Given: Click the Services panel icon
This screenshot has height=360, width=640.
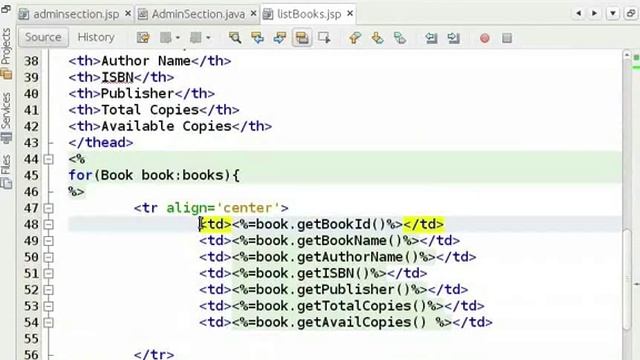Looking at the screenshot, I should click(6, 138).
